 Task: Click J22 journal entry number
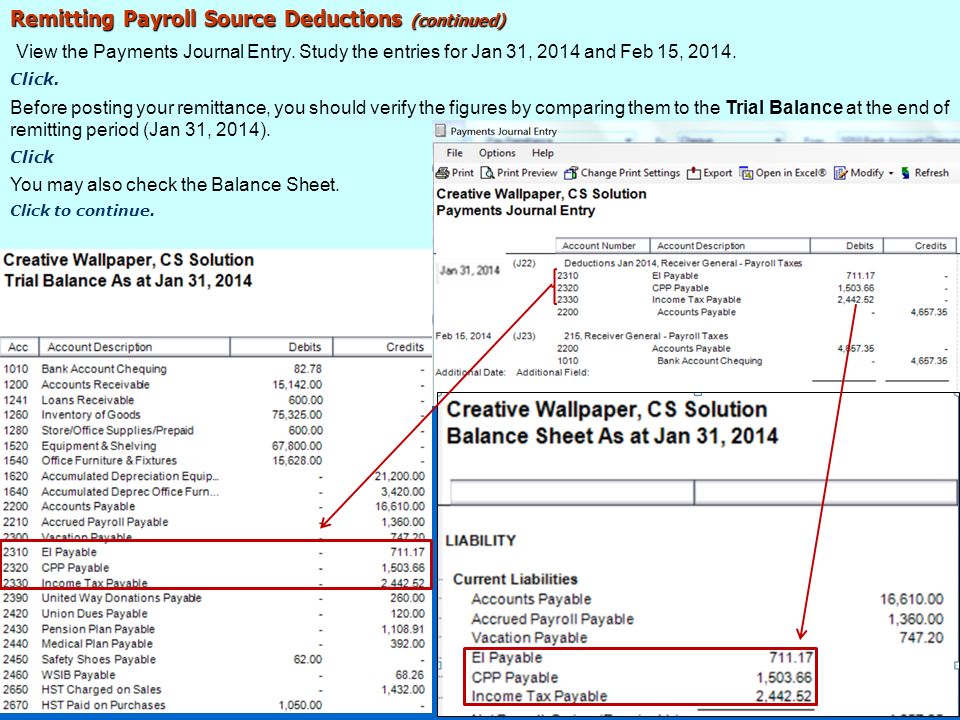[524, 263]
